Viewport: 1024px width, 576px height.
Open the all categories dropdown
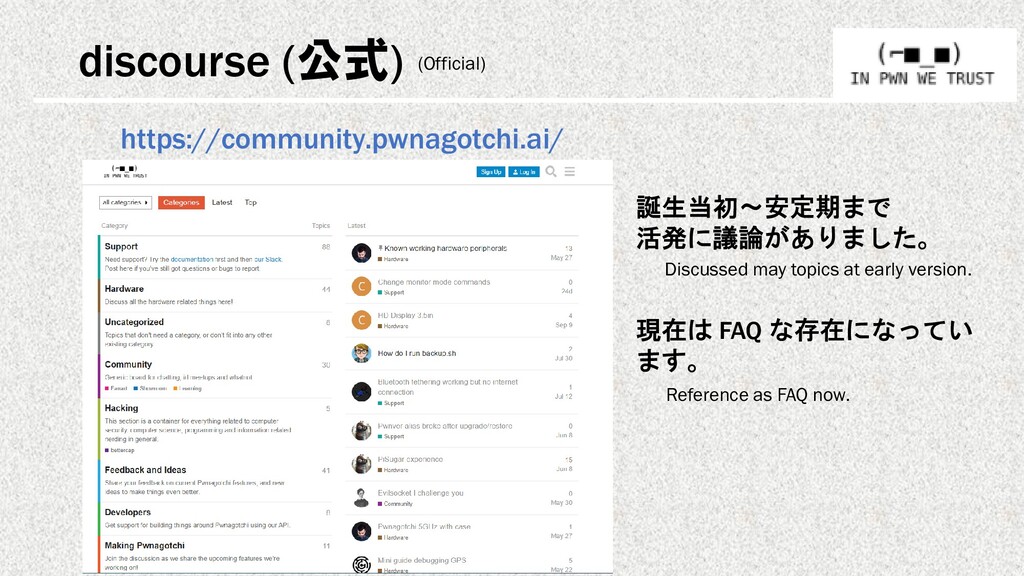[x=125, y=202]
